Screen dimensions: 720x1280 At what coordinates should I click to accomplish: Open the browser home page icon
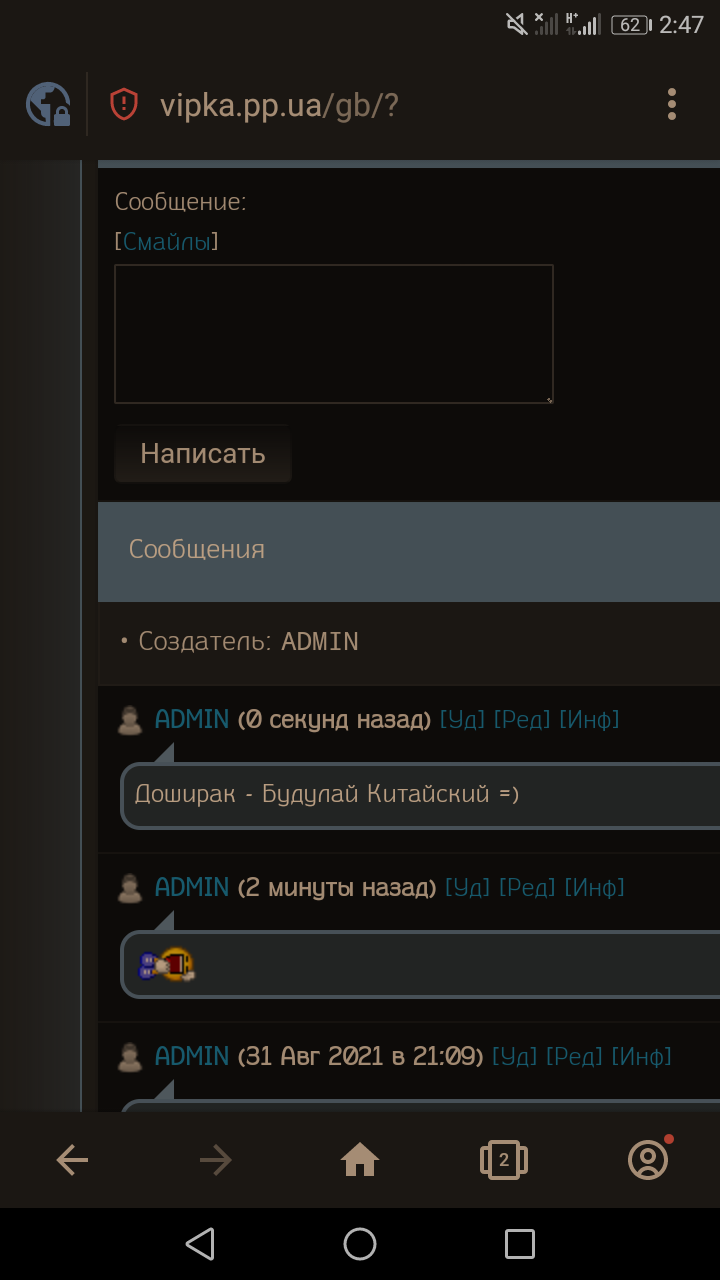360,1160
